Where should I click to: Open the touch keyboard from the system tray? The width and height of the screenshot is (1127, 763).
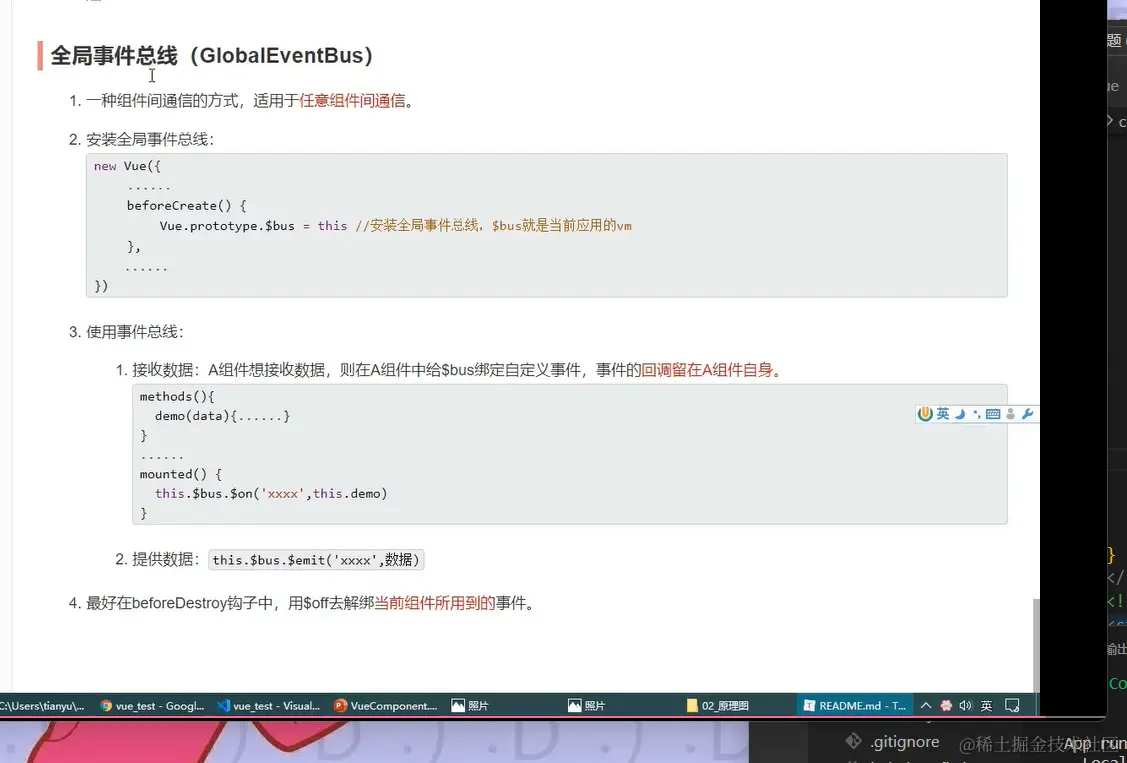point(1012,705)
